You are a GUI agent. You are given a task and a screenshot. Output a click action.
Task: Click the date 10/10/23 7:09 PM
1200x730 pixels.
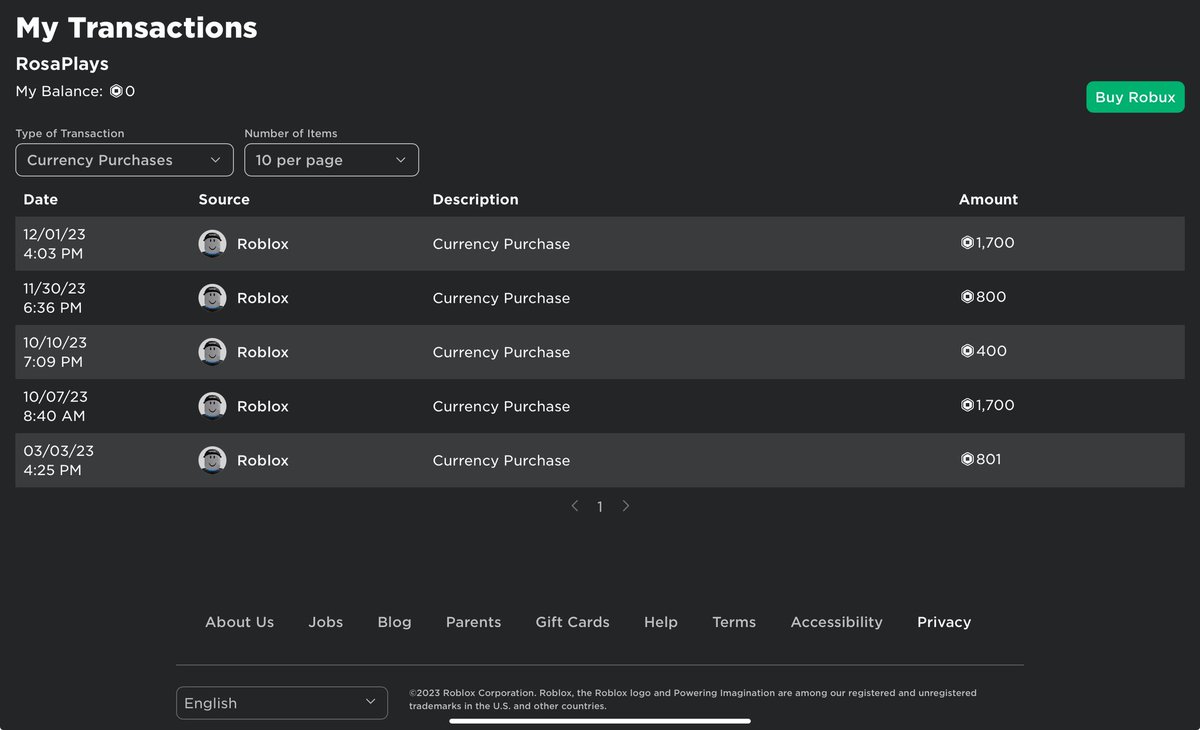[x=55, y=352]
